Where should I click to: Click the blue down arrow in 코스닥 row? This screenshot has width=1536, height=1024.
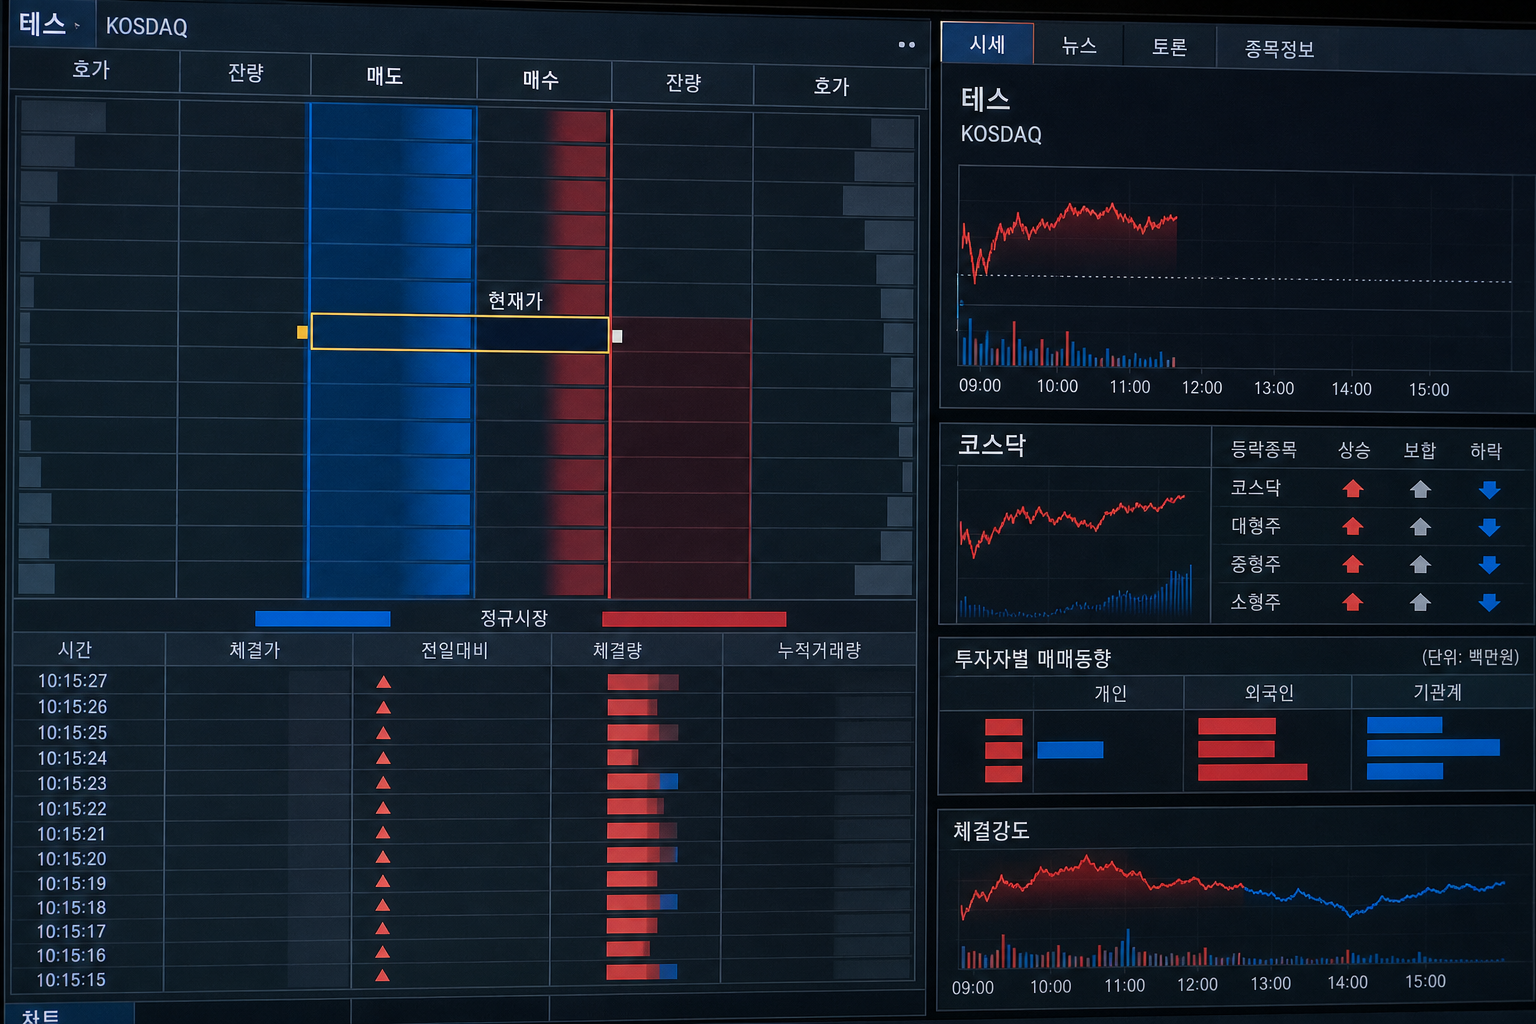[1489, 489]
